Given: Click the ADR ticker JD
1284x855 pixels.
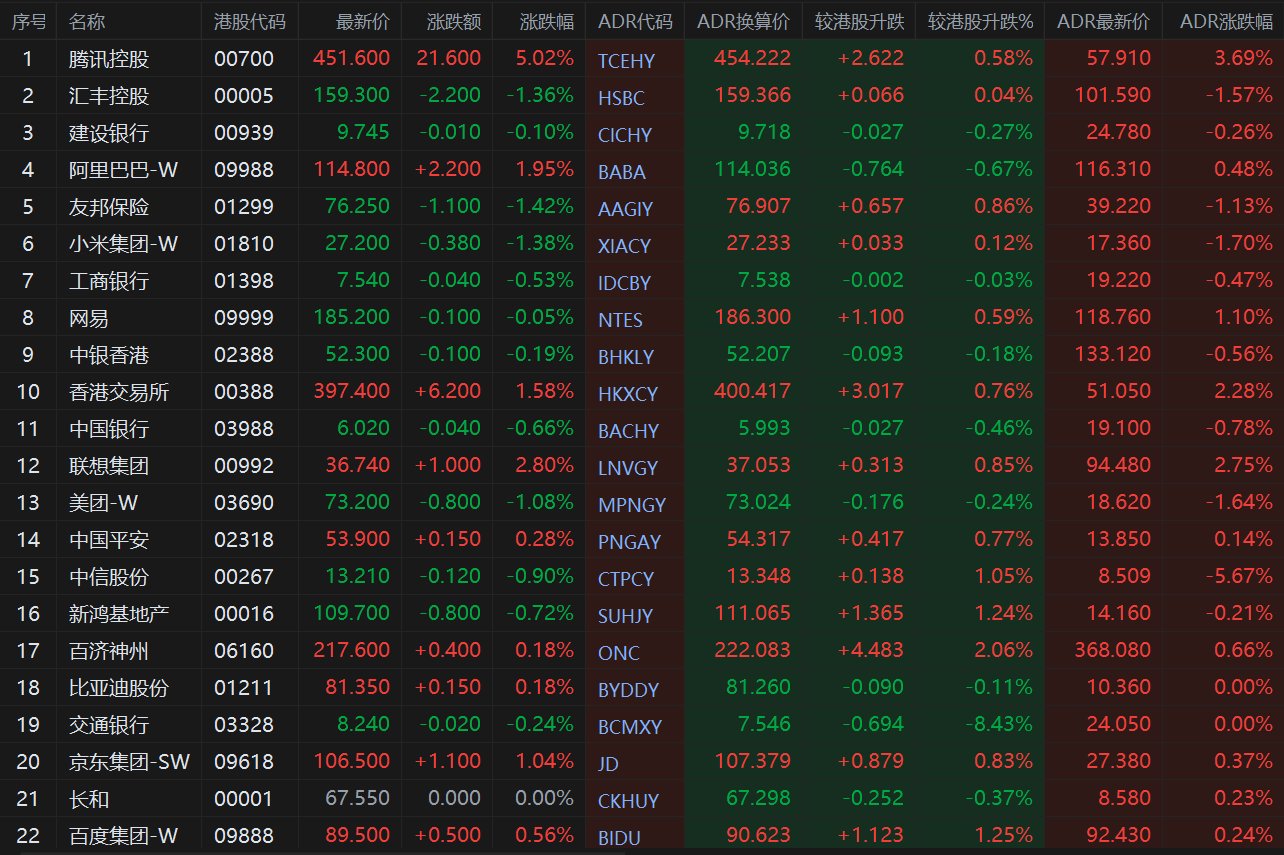Looking at the screenshot, I should click(608, 764).
